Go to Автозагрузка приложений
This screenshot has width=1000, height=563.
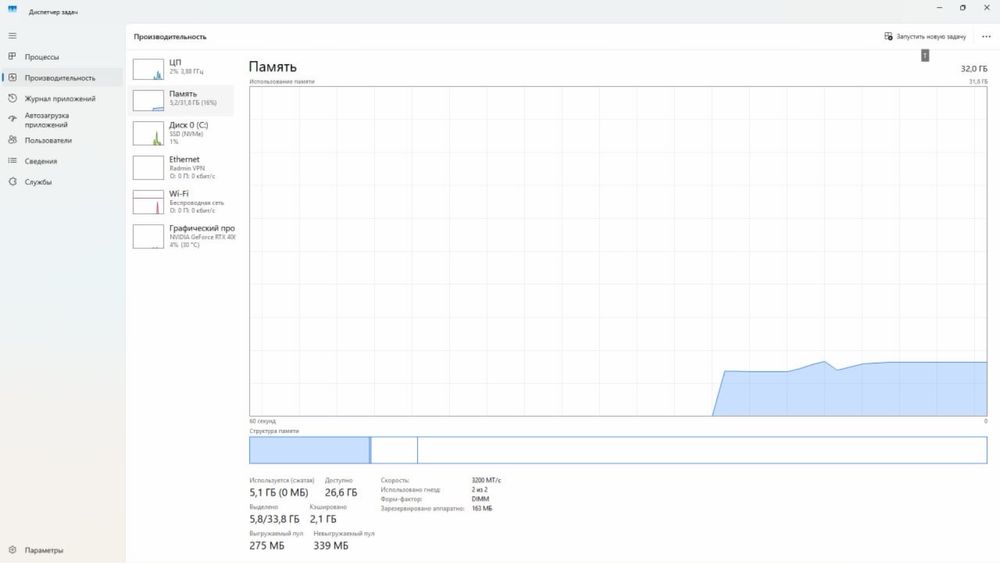[x=47, y=120]
